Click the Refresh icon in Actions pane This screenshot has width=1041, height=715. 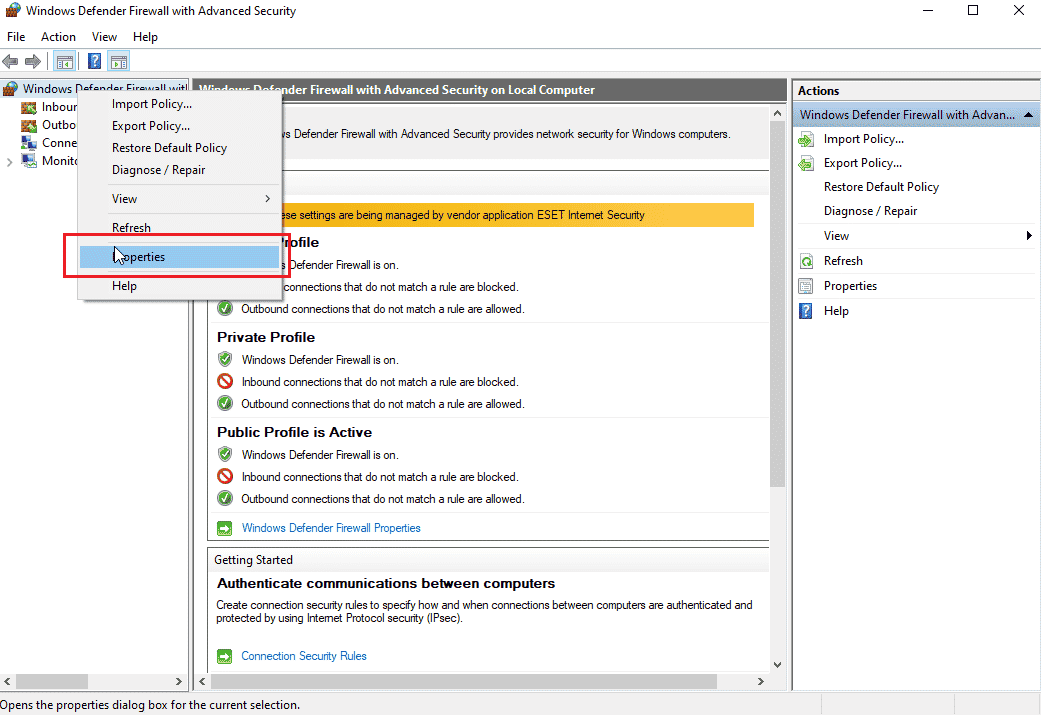click(806, 261)
